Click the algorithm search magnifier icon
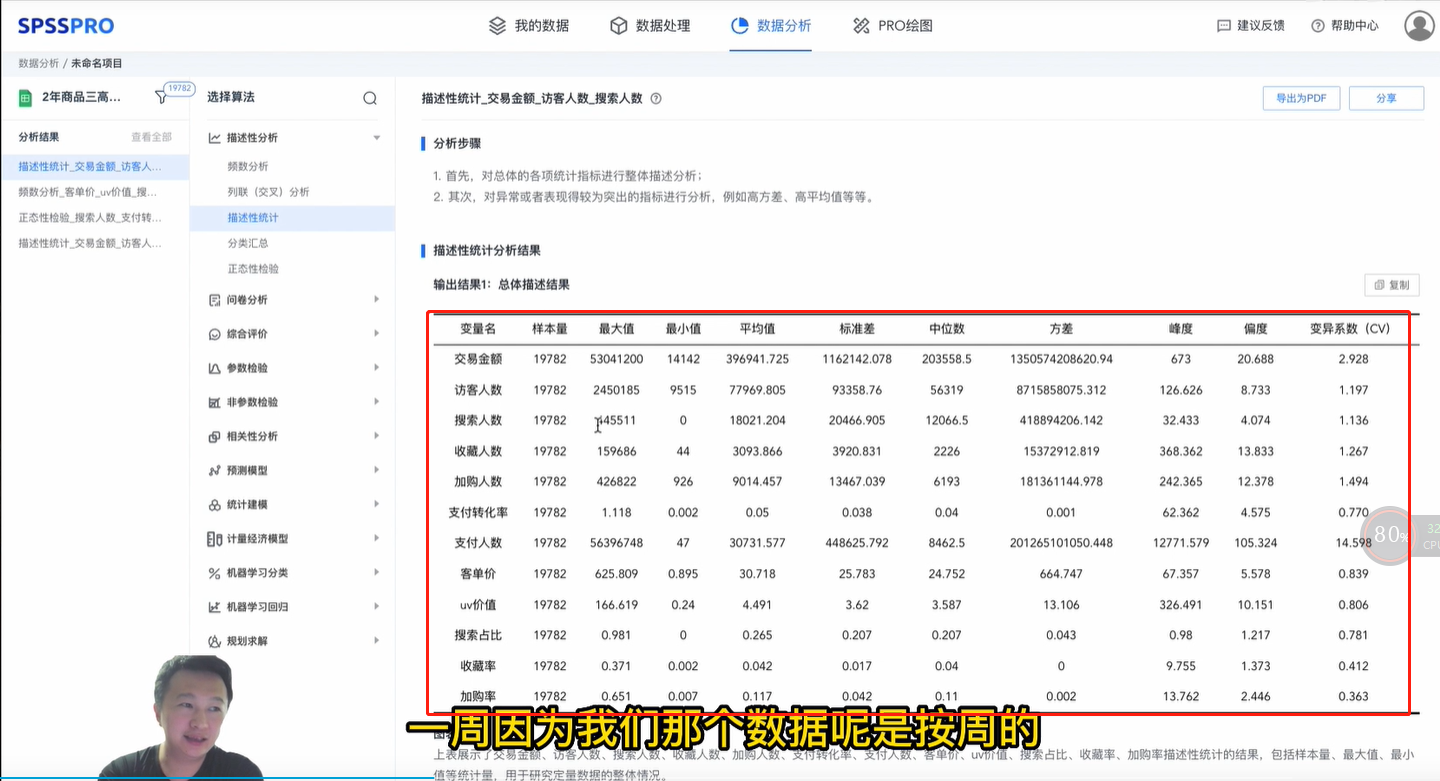 point(370,98)
